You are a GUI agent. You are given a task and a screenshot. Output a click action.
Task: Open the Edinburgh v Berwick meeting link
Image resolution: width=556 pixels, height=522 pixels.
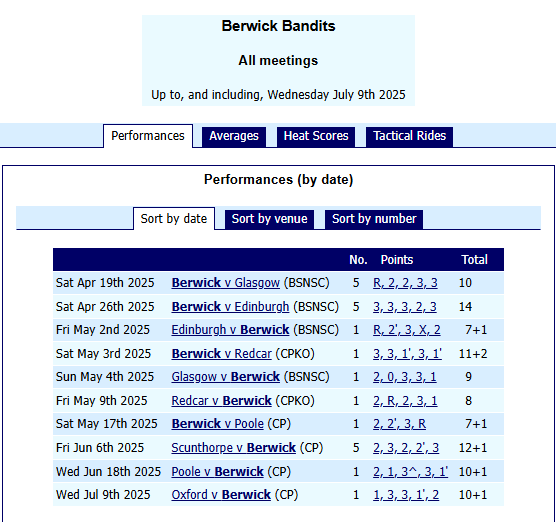[x=230, y=330]
